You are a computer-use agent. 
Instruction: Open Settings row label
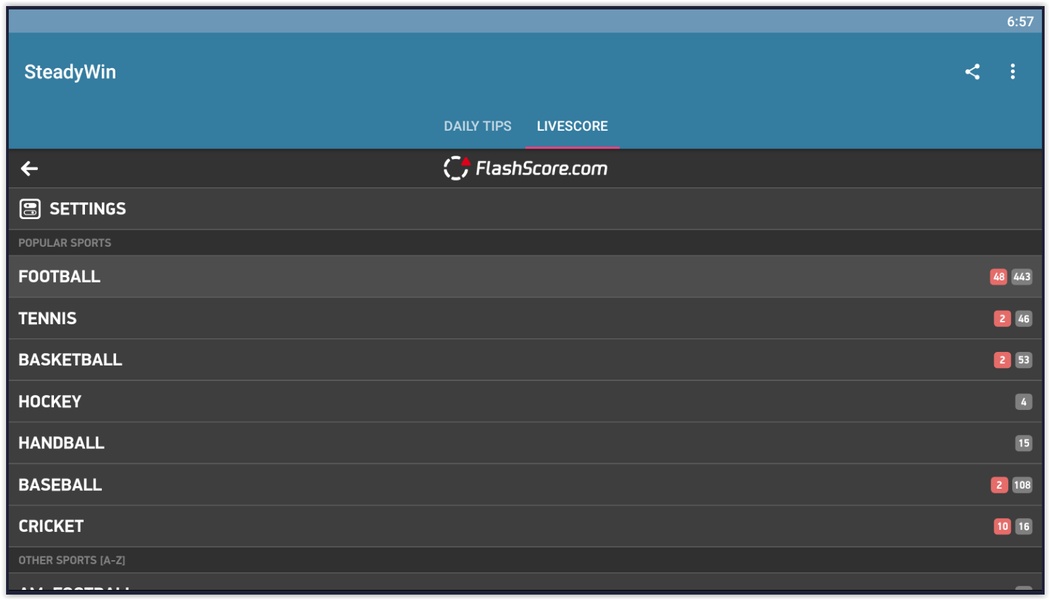pos(88,209)
